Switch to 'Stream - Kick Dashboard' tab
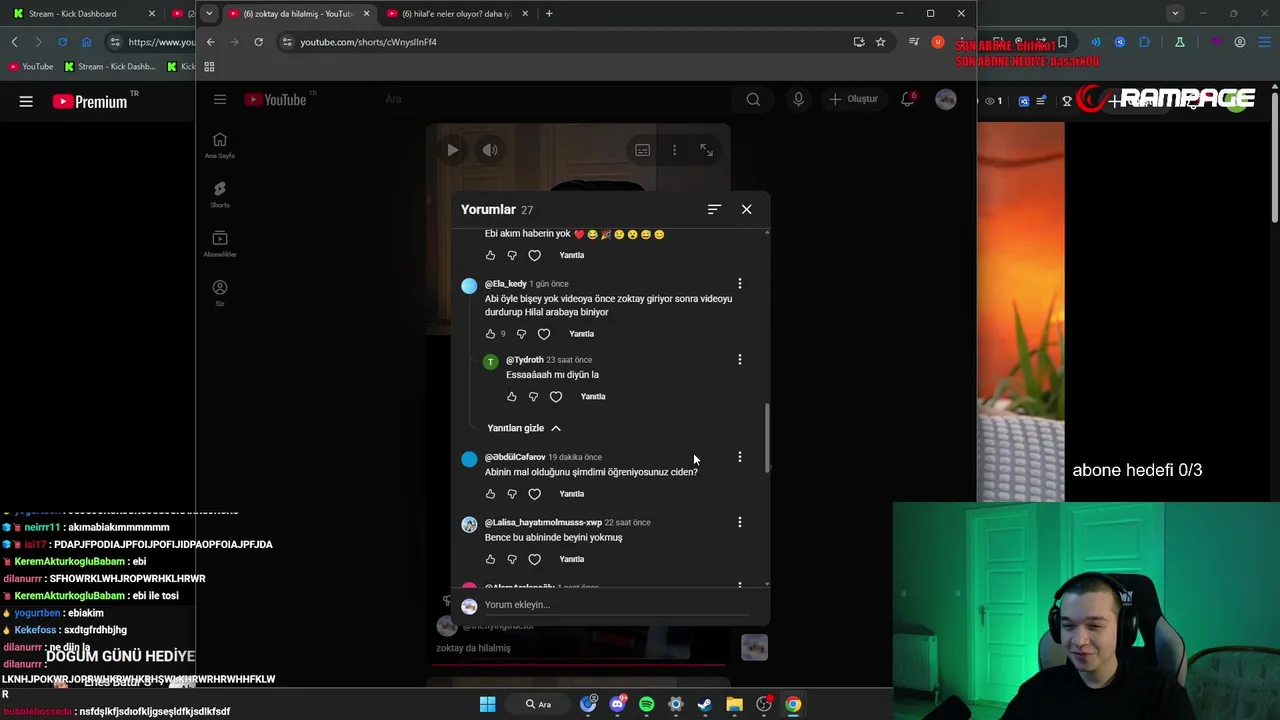Viewport: 1280px width, 720px height. coord(85,14)
